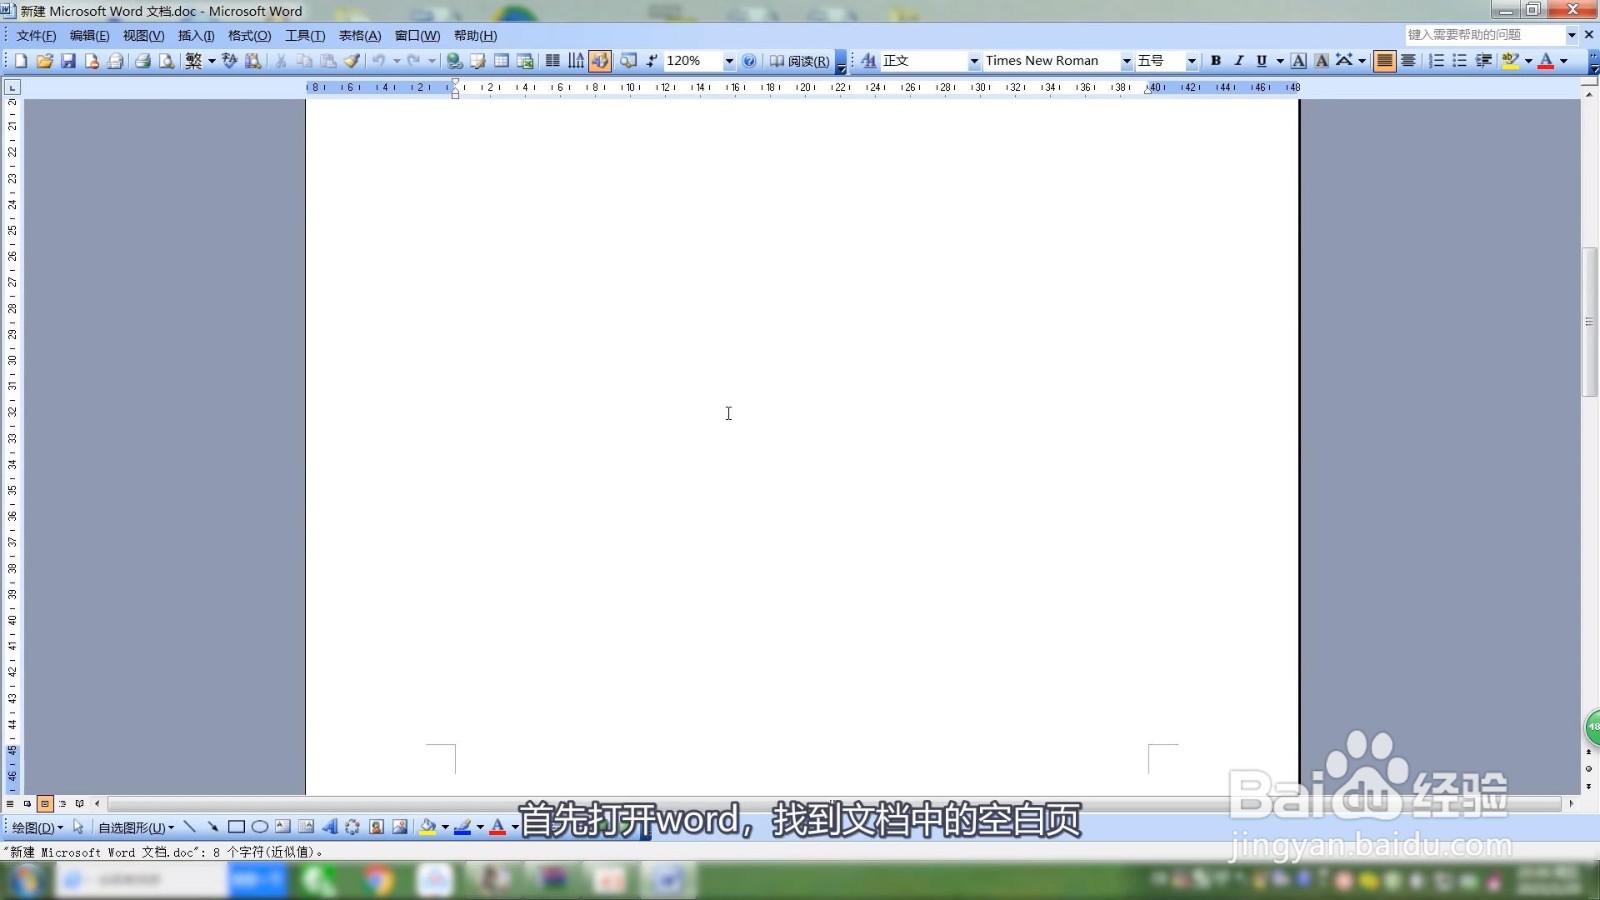Click line color brush swatch
This screenshot has height=900, width=1600.
click(462, 827)
